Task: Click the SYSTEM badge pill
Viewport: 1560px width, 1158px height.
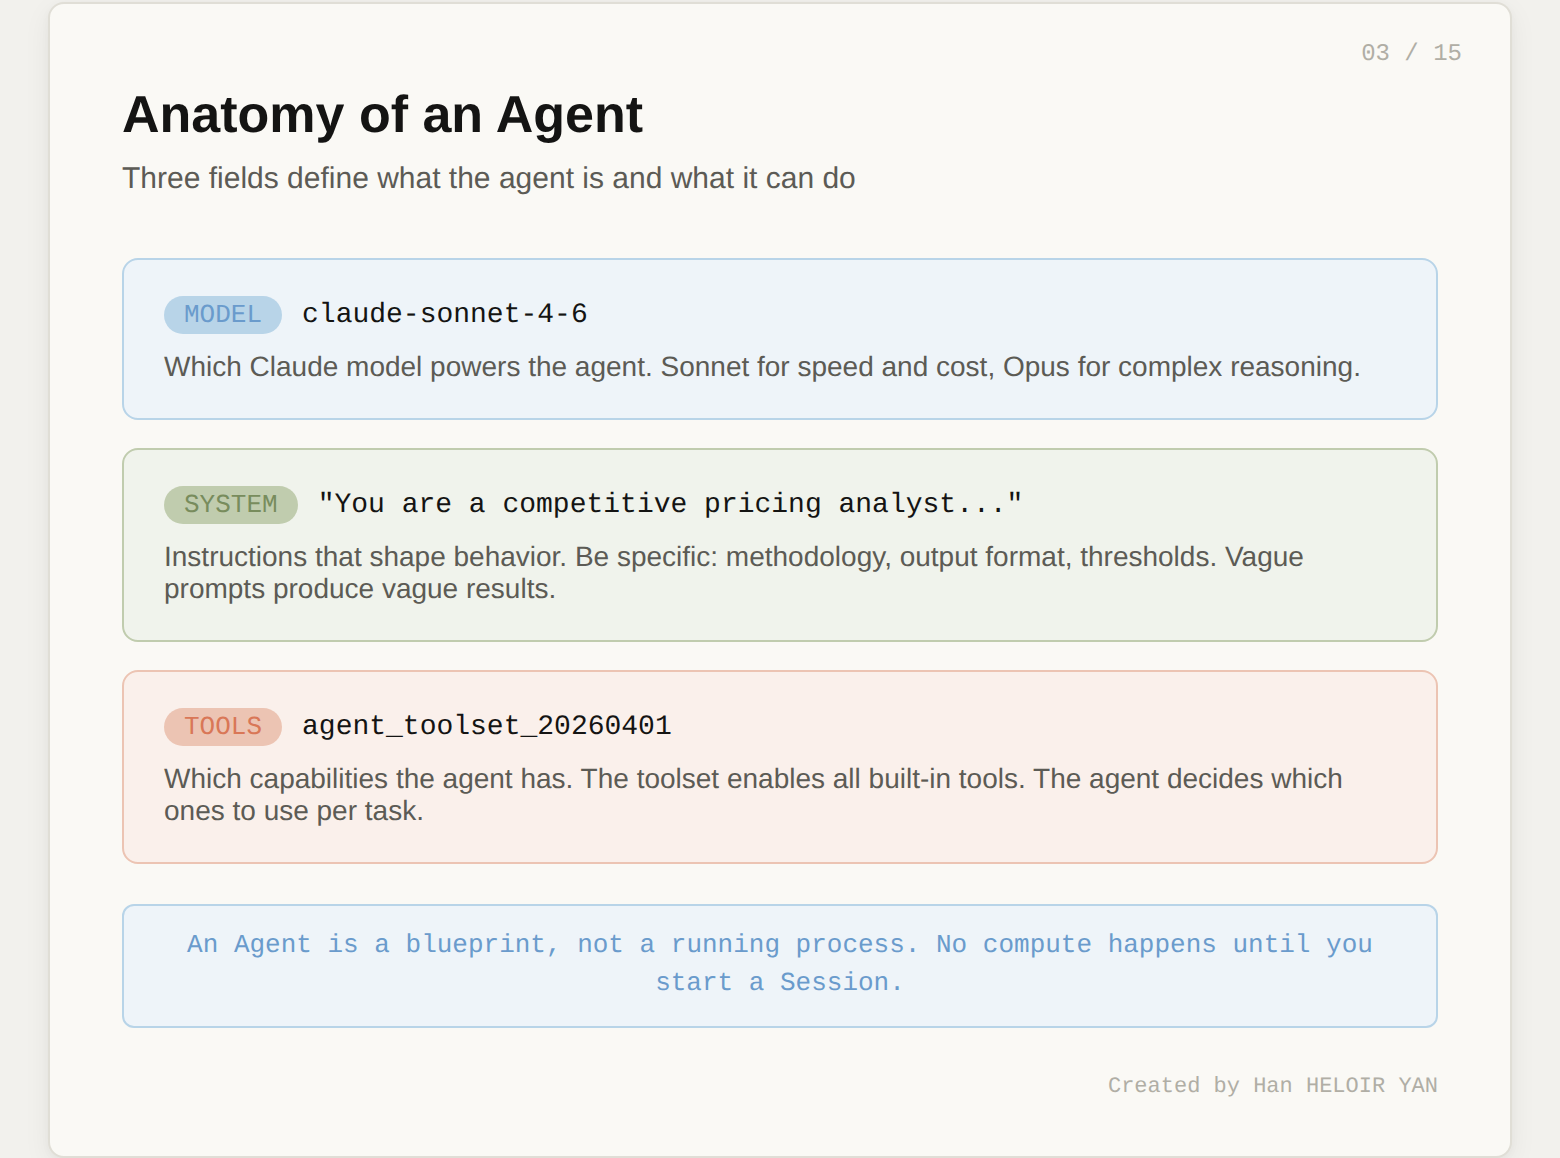Action: (230, 504)
